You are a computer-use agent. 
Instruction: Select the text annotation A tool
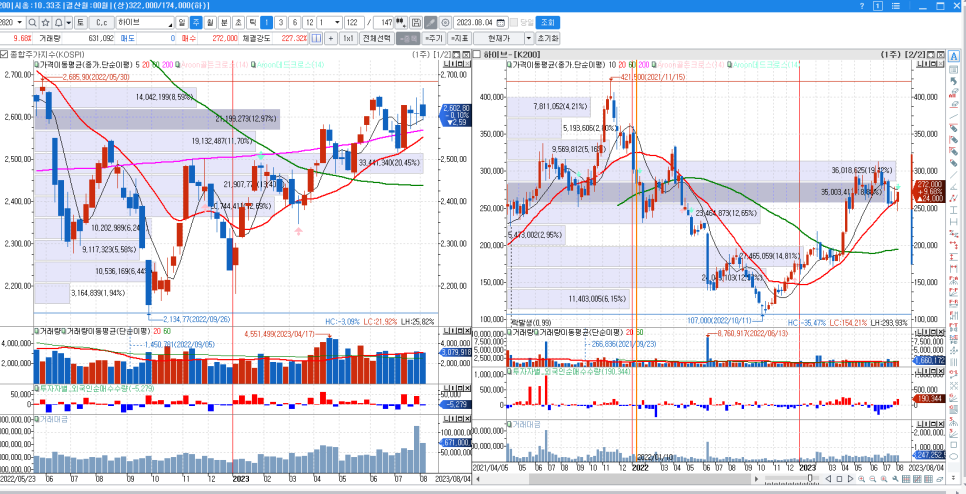tap(954, 57)
